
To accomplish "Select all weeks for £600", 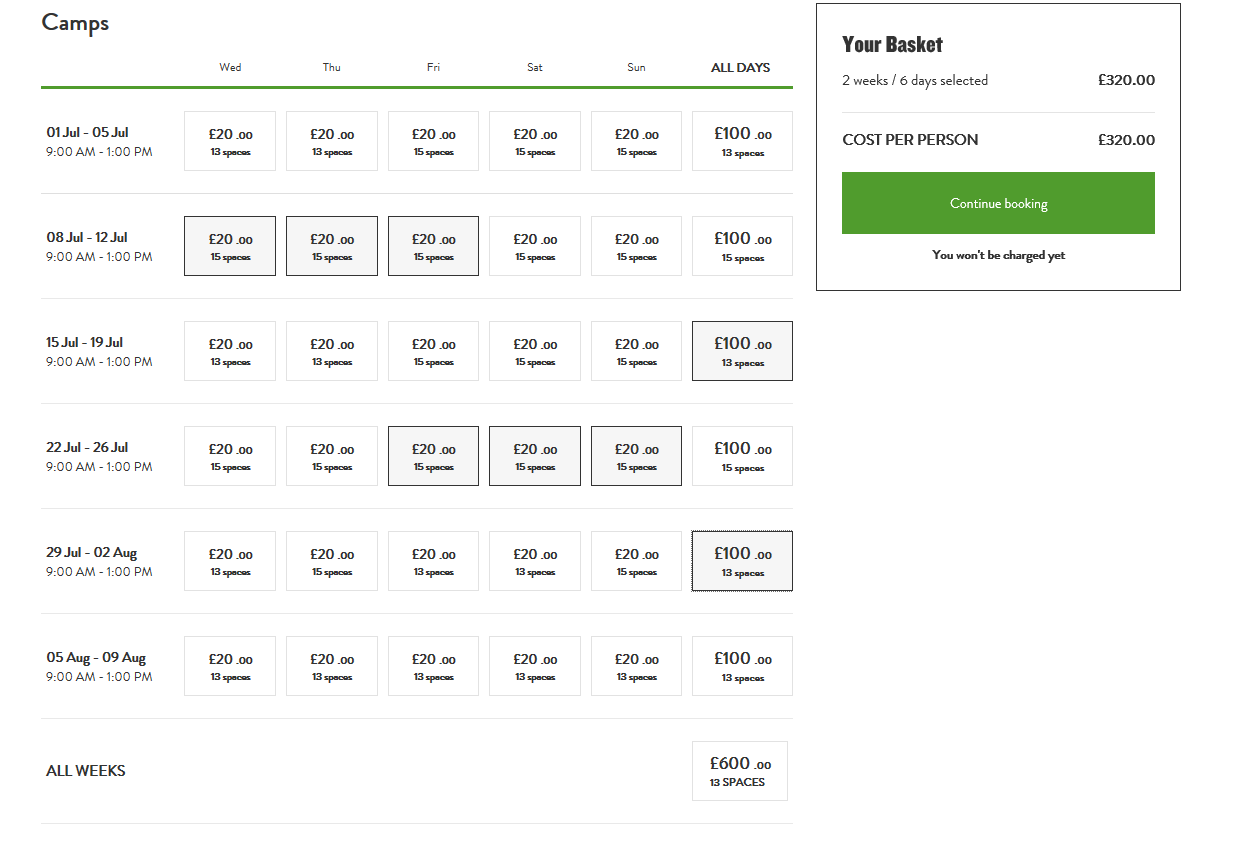I will click(x=740, y=771).
